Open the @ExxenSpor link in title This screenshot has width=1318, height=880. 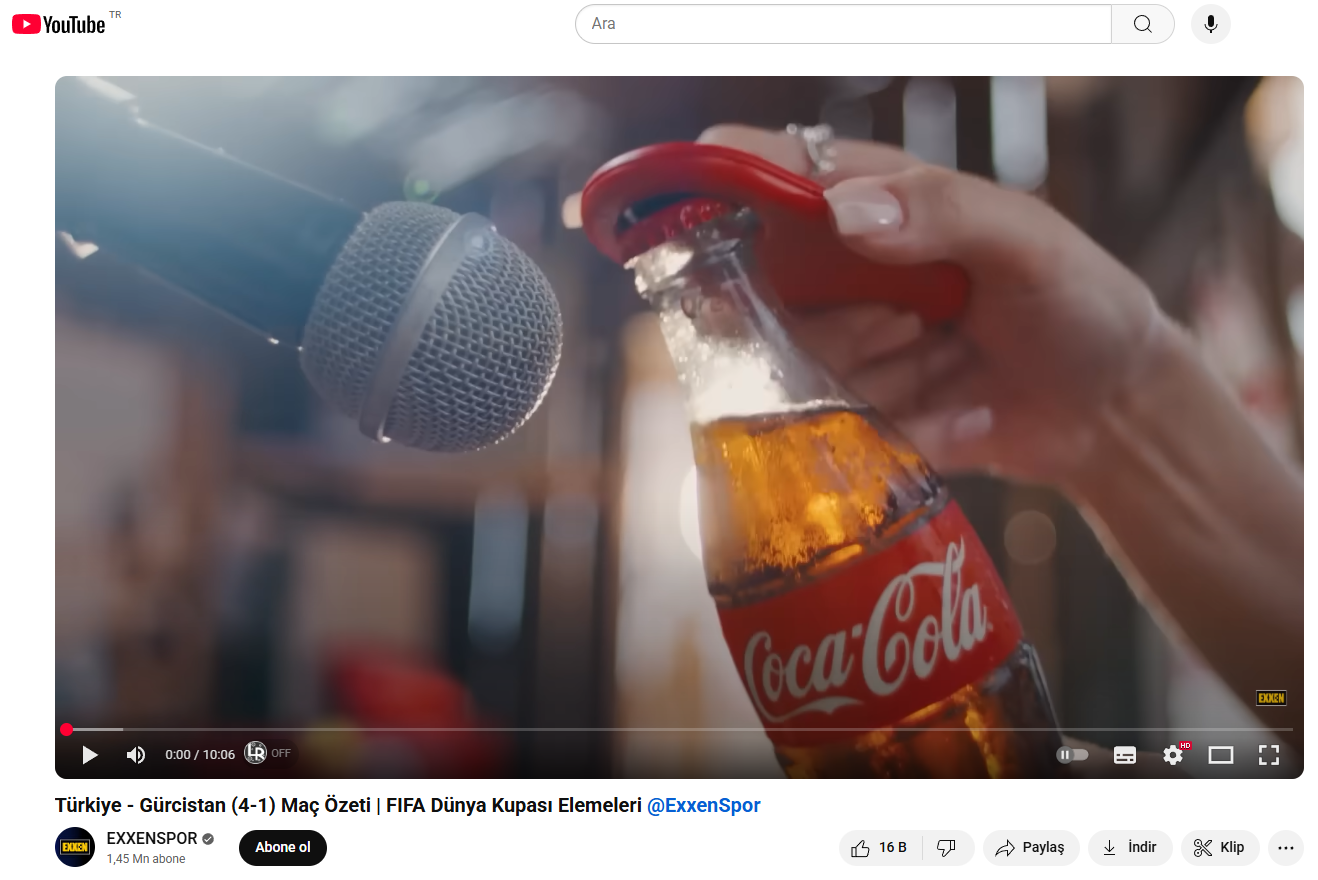tap(703, 806)
